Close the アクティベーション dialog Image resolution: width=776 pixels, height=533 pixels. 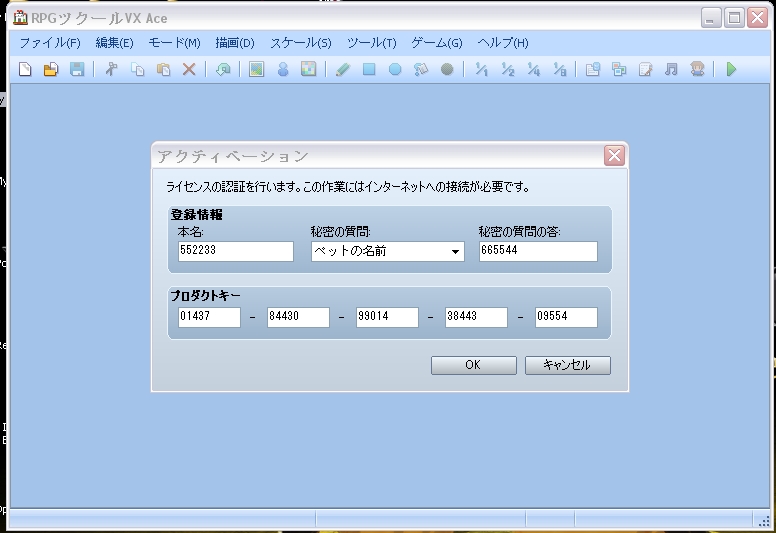pos(614,156)
